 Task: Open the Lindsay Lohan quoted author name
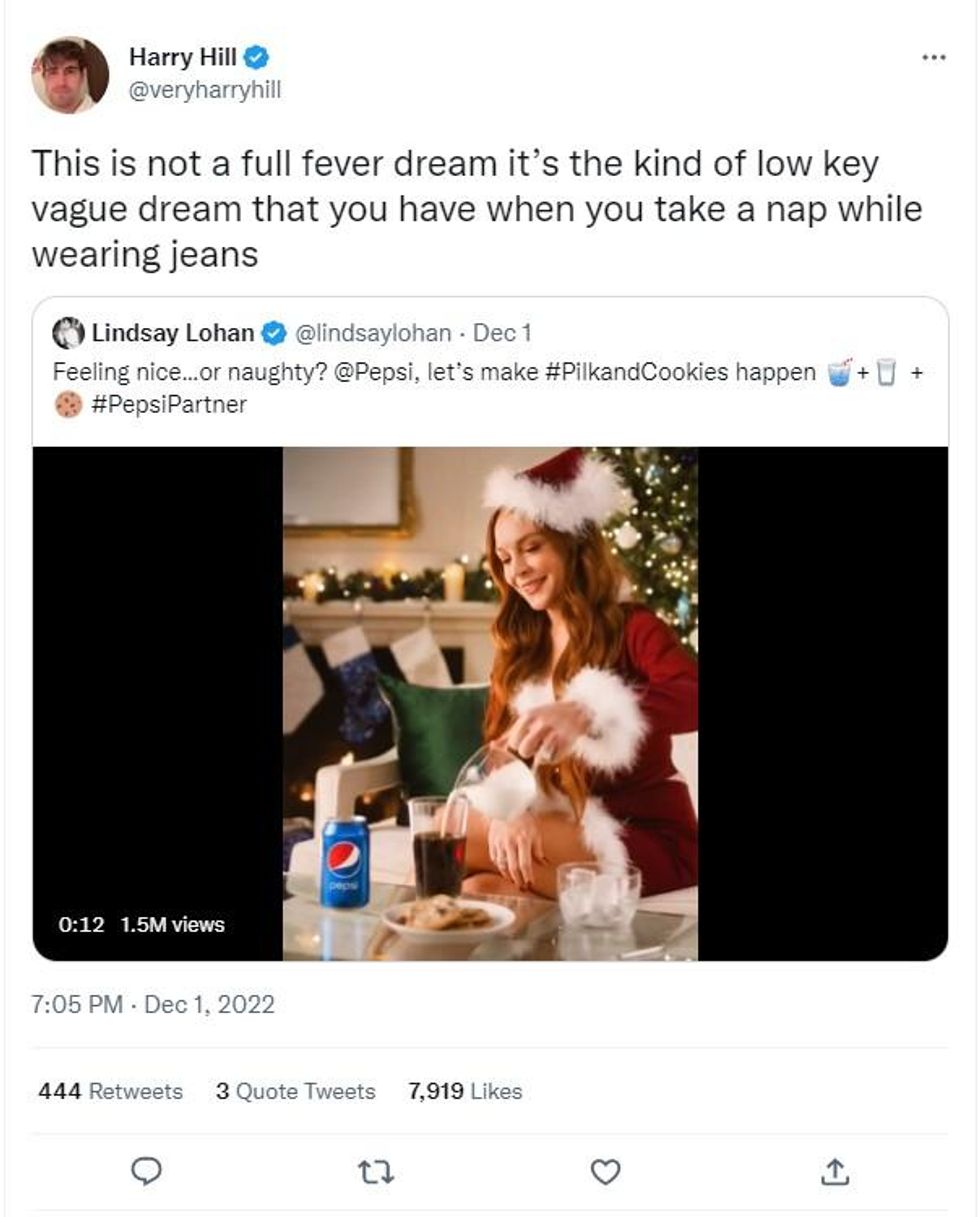[x=172, y=332]
